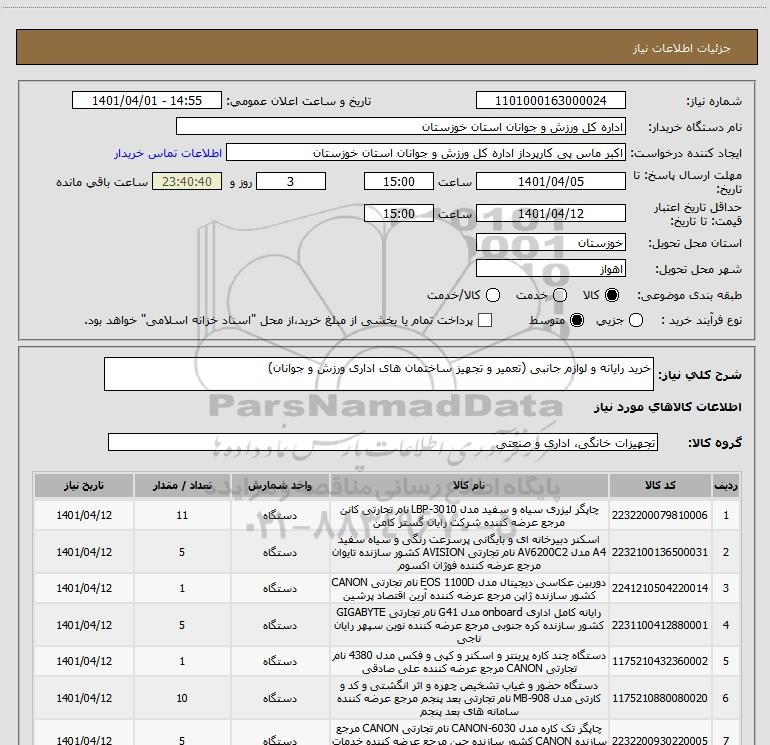Click the response deadline time field 15:00
This screenshot has height=745, width=770.
(399, 181)
